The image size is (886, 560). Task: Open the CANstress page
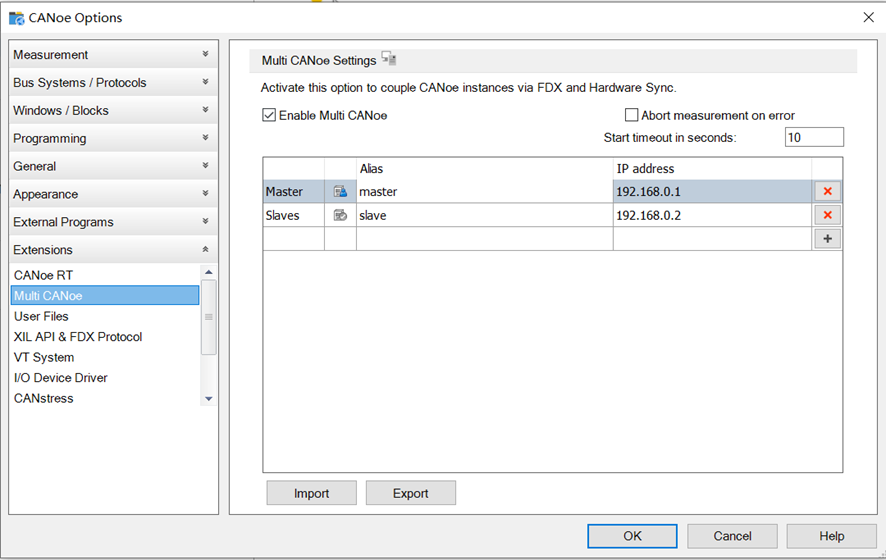(105, 398)
